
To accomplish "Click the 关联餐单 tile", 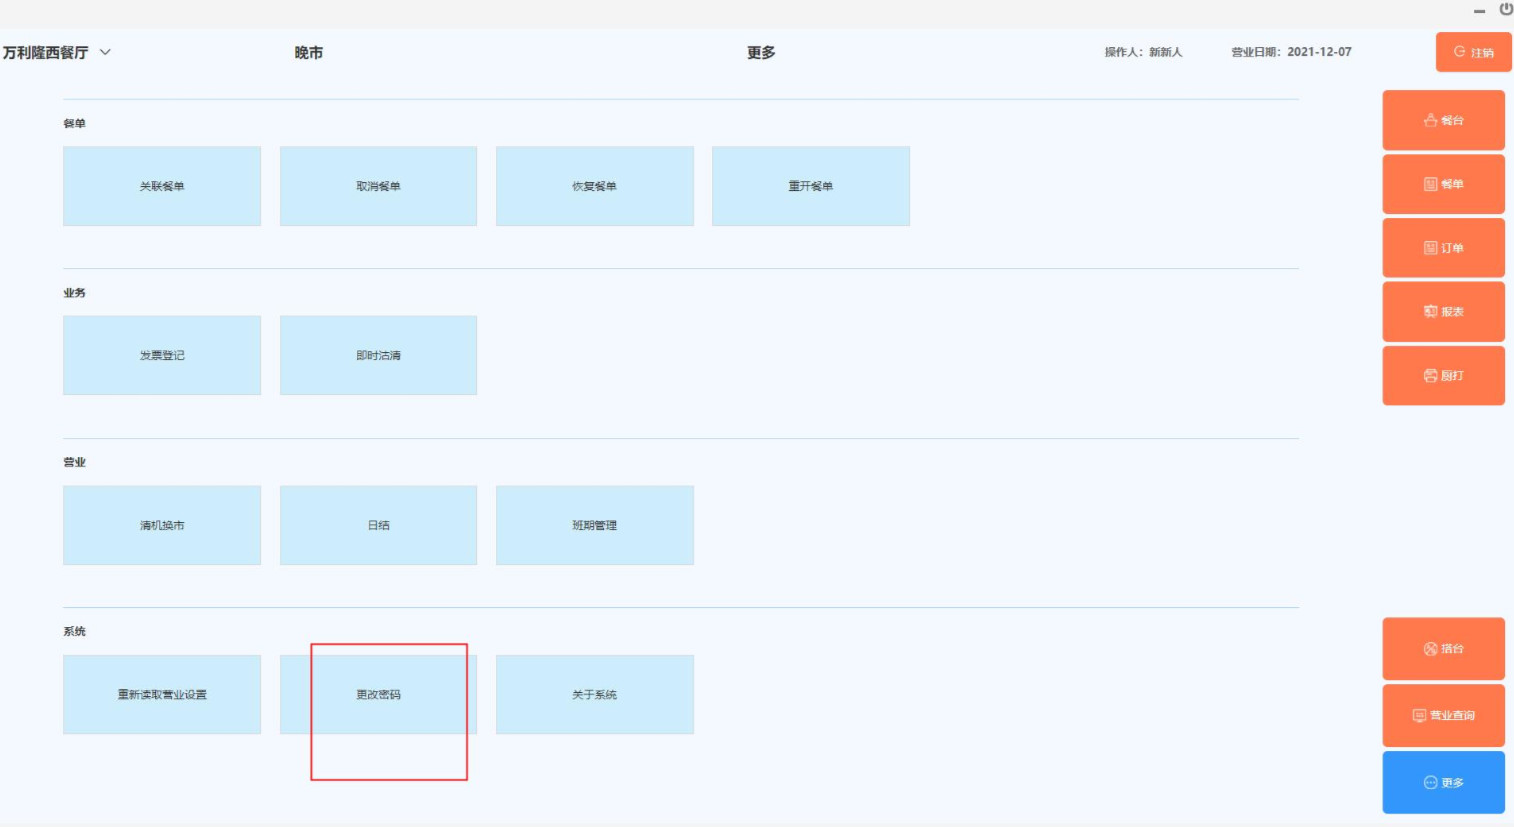I will coord(162,186).
